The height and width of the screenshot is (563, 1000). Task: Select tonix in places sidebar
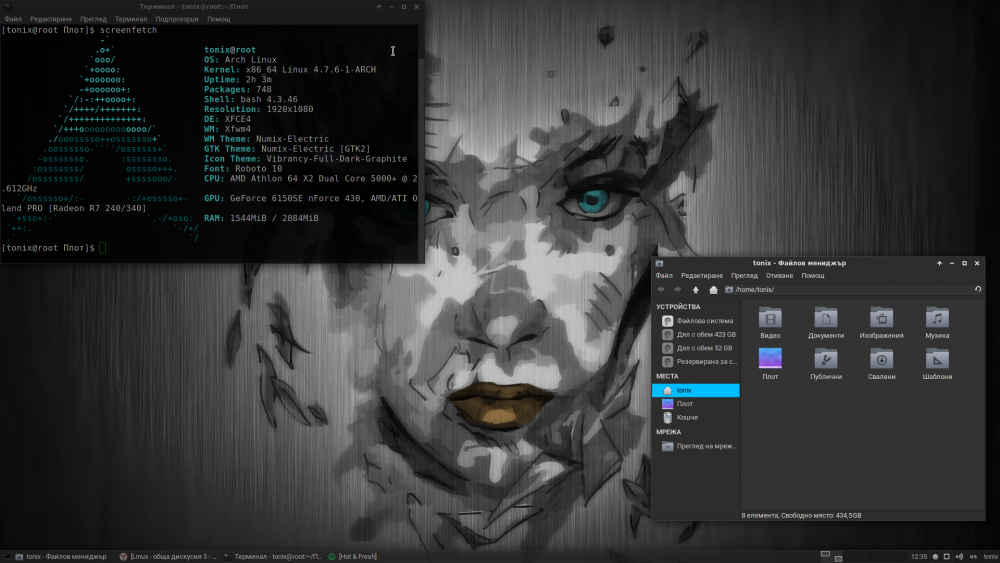point(696,390)
